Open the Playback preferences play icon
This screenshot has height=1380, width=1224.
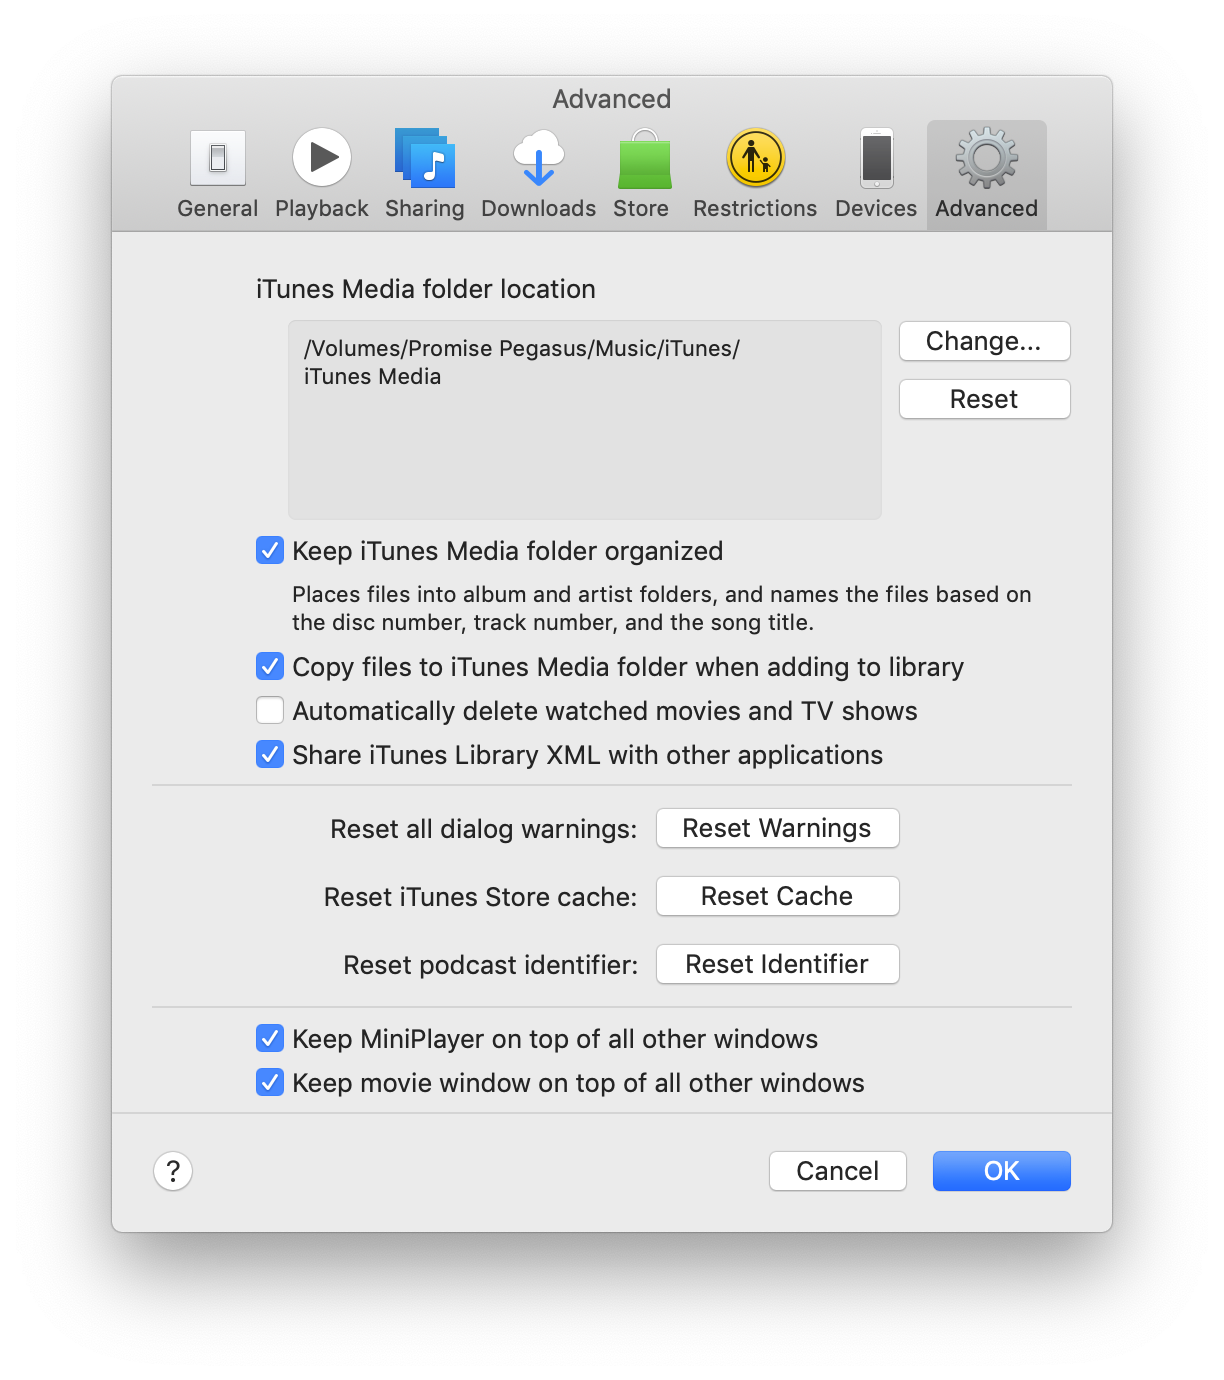point(322,158)
